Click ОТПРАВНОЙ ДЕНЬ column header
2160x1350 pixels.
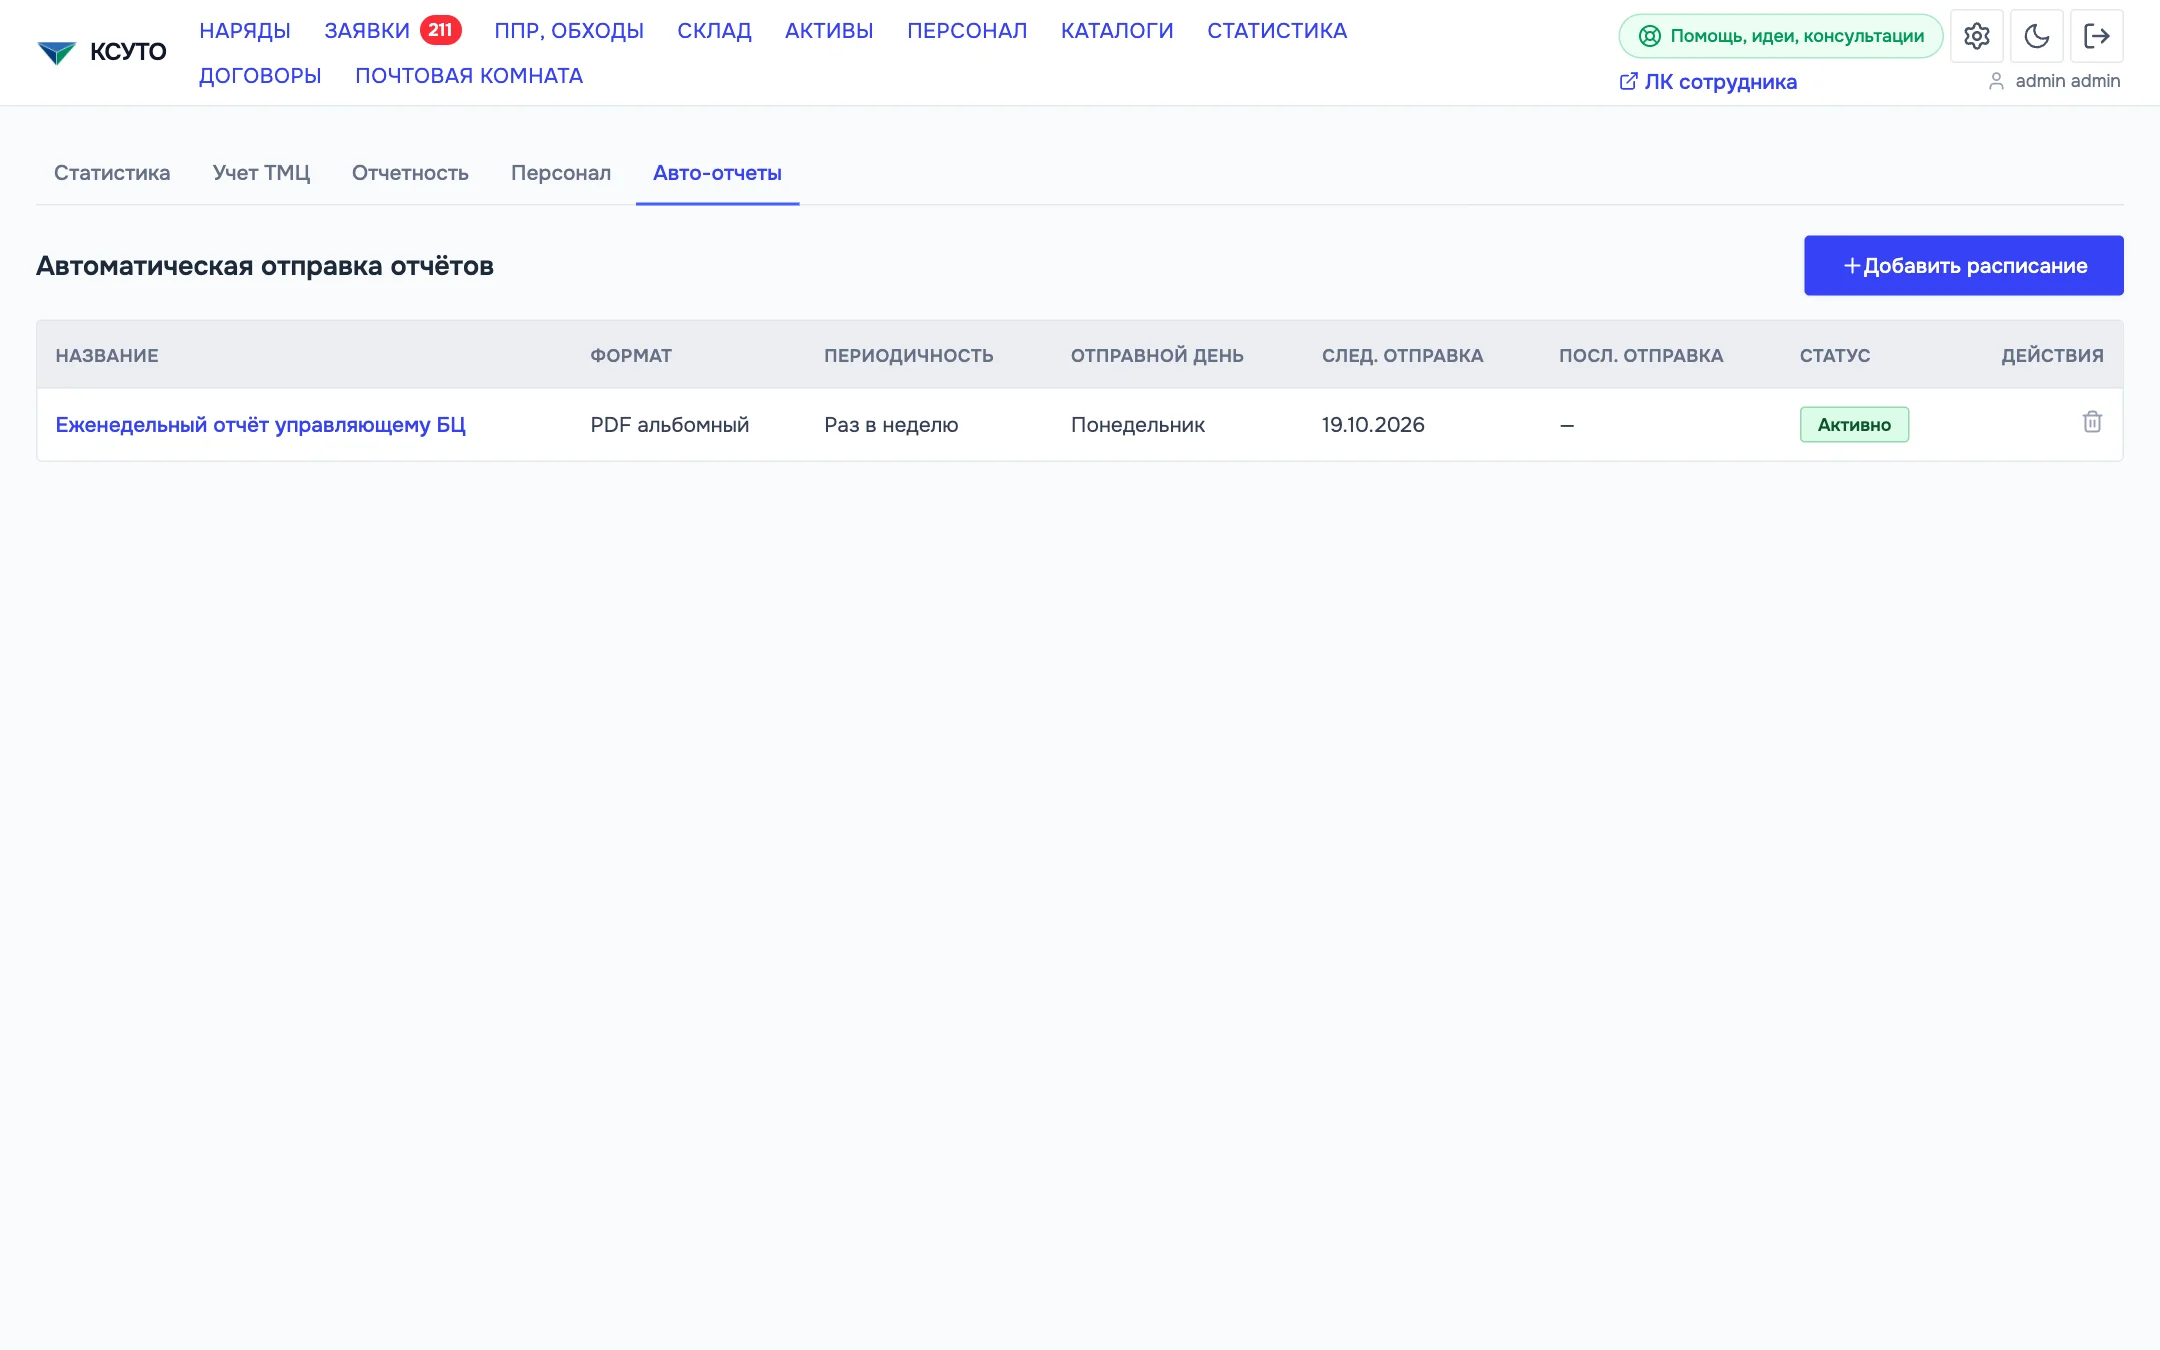(x=1157, y=356)
